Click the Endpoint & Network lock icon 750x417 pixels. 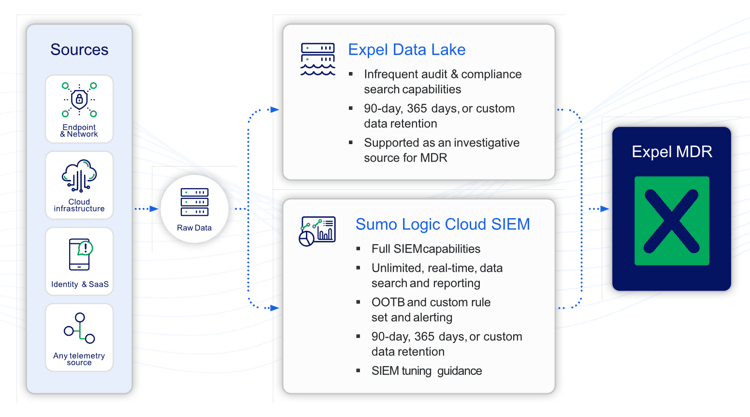coord(79,99)
